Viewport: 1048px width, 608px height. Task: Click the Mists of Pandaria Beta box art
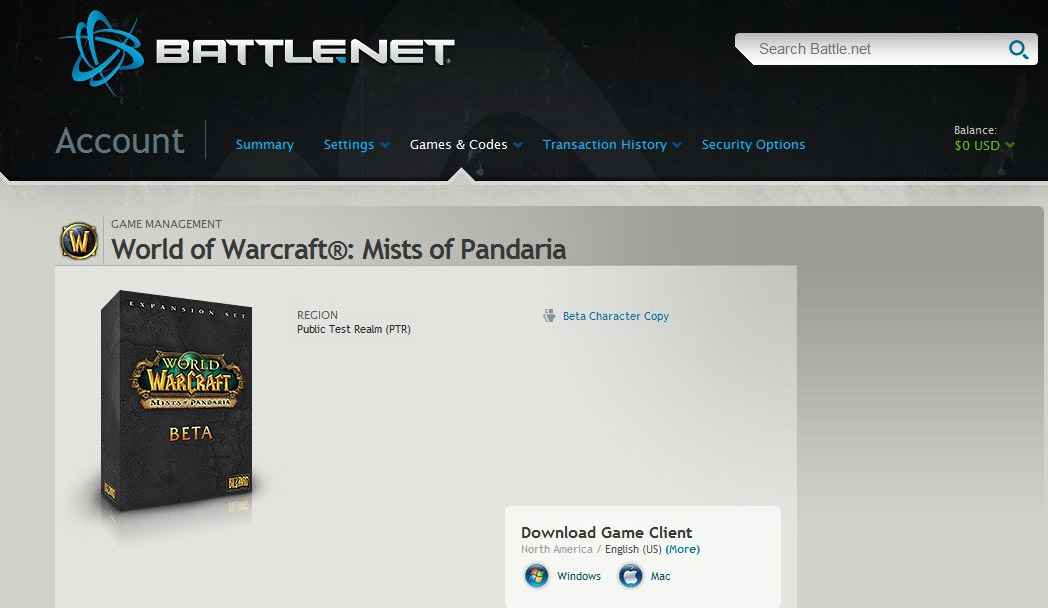pos(178,402)
